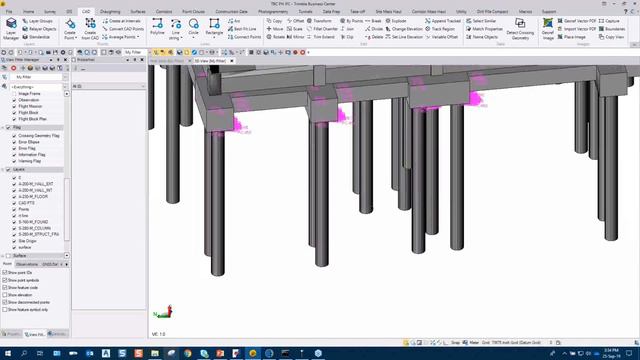This screenshot has width=640, height=360.
Task: Toggle Show point IDs checkbox
Action: [x=5, y=272]
